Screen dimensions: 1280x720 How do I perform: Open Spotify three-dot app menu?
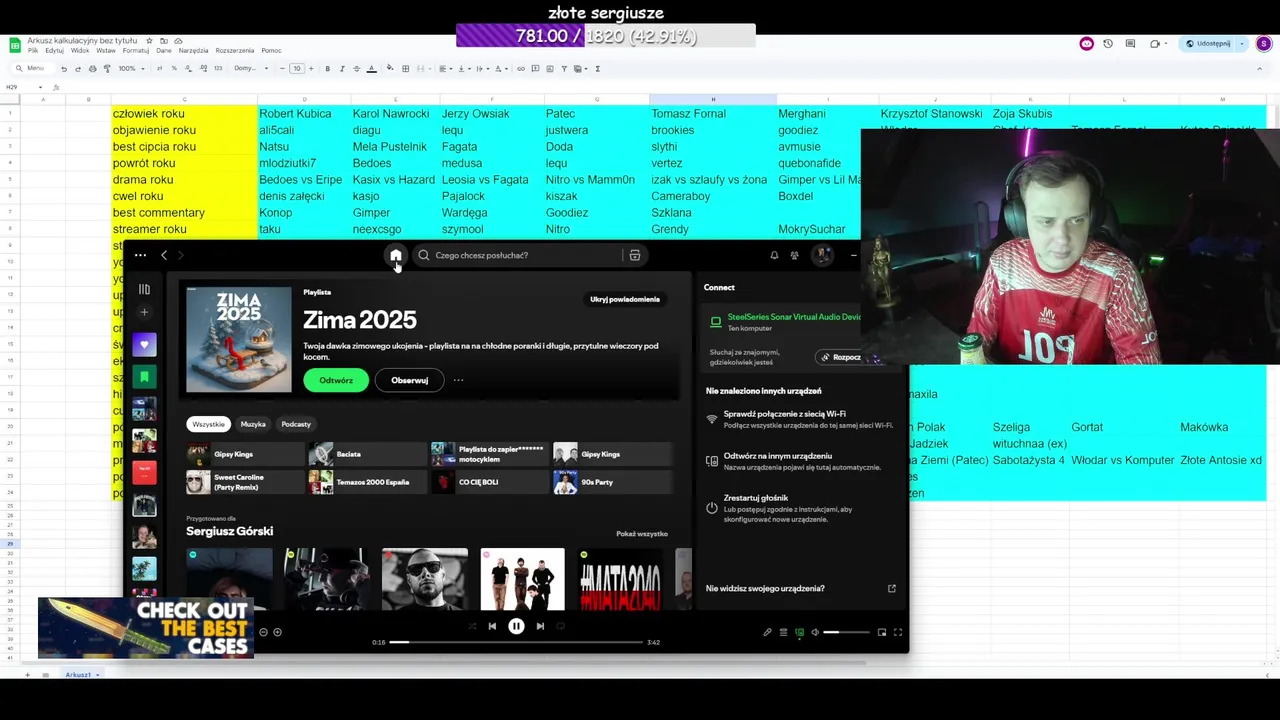[x=140, y=255]
